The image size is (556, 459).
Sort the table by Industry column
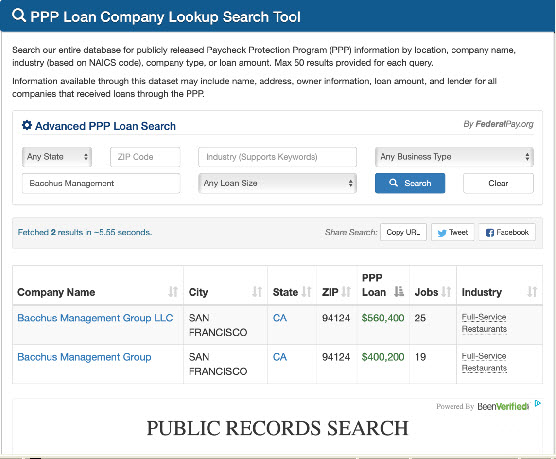coord(532,292)
